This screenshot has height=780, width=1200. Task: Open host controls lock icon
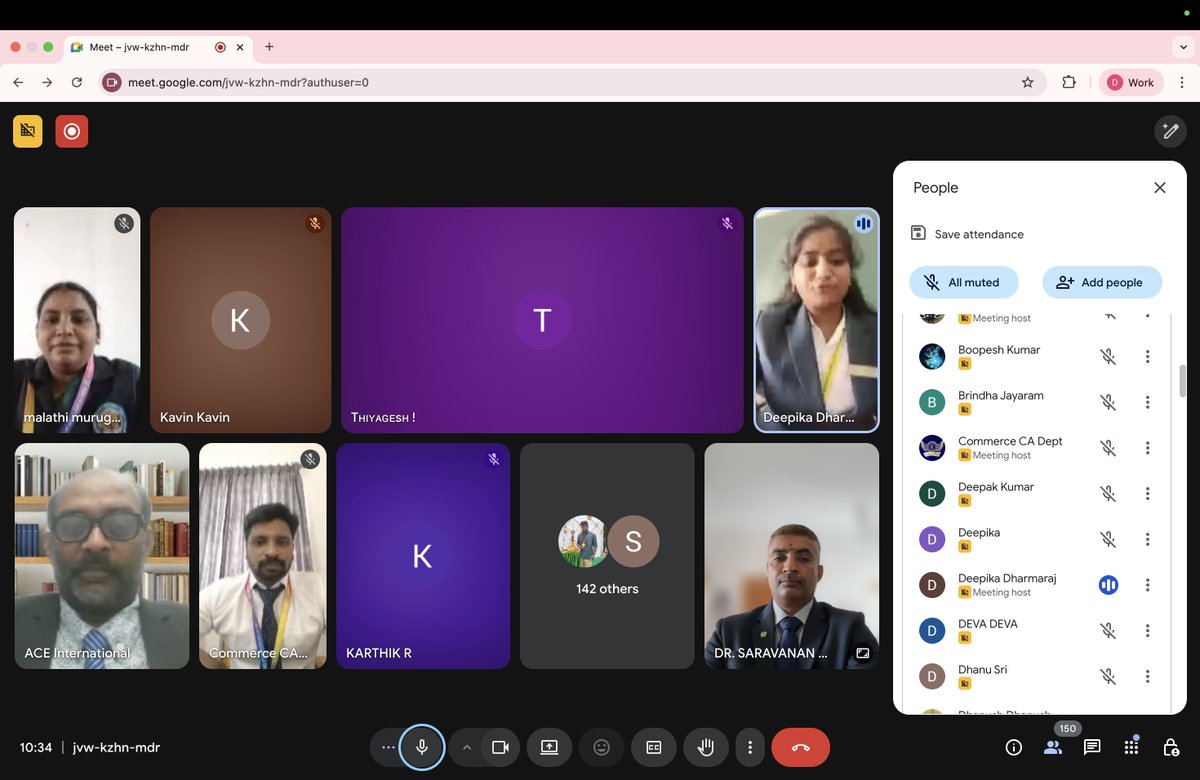tap(1170, 747)
